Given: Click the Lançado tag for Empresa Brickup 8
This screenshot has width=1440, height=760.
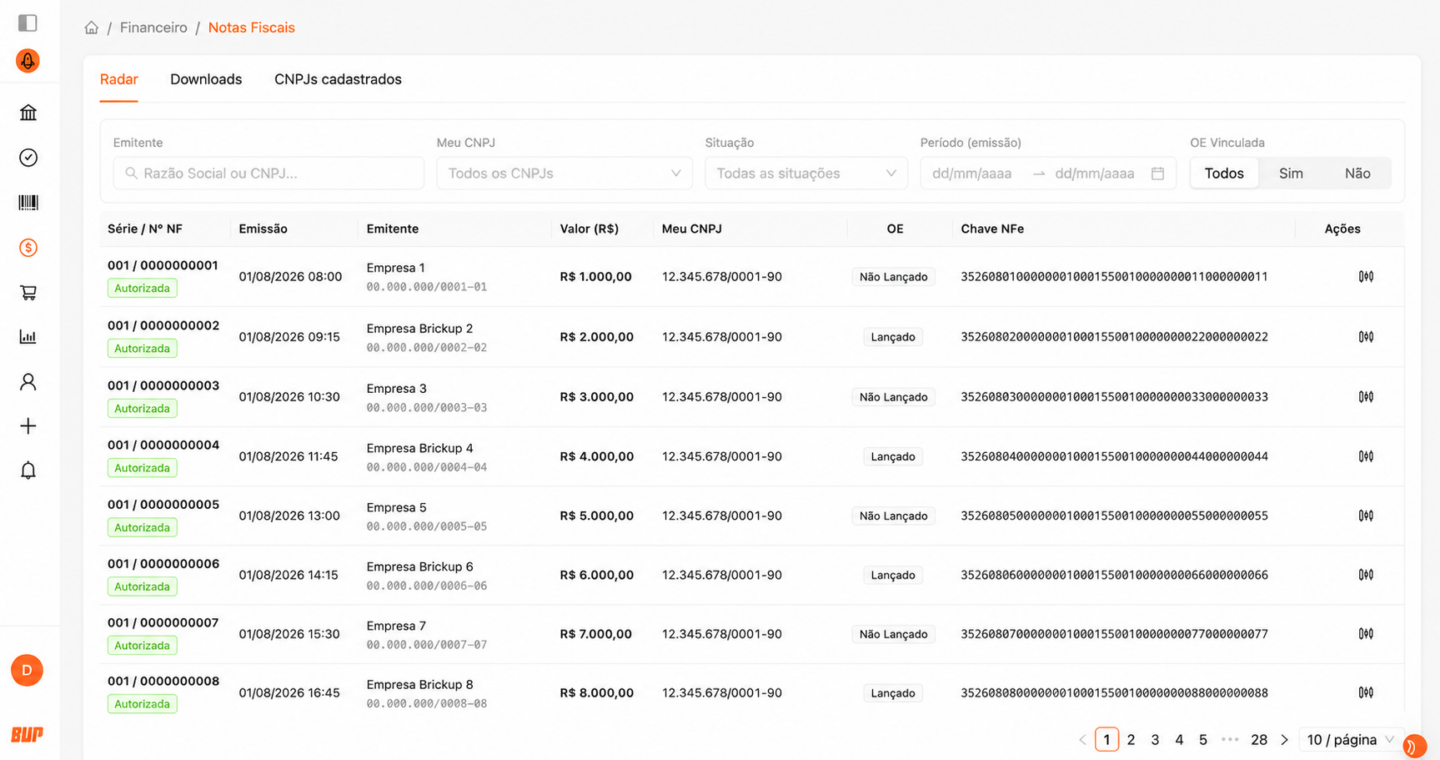Looking at the screenshot, I should [893, 693].
